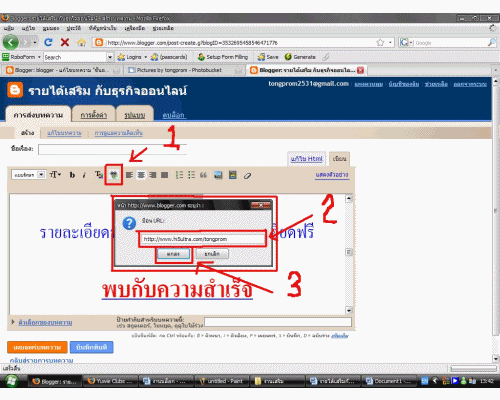Open the font family dropdown
Viewport: 500px width, 400px height.
28,175
